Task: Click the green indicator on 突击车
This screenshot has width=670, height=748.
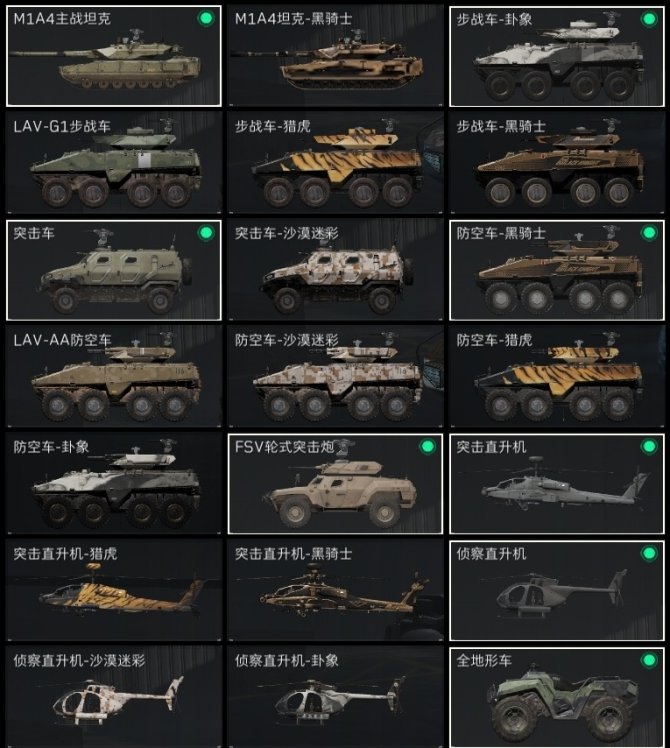Action: [206, 233]
